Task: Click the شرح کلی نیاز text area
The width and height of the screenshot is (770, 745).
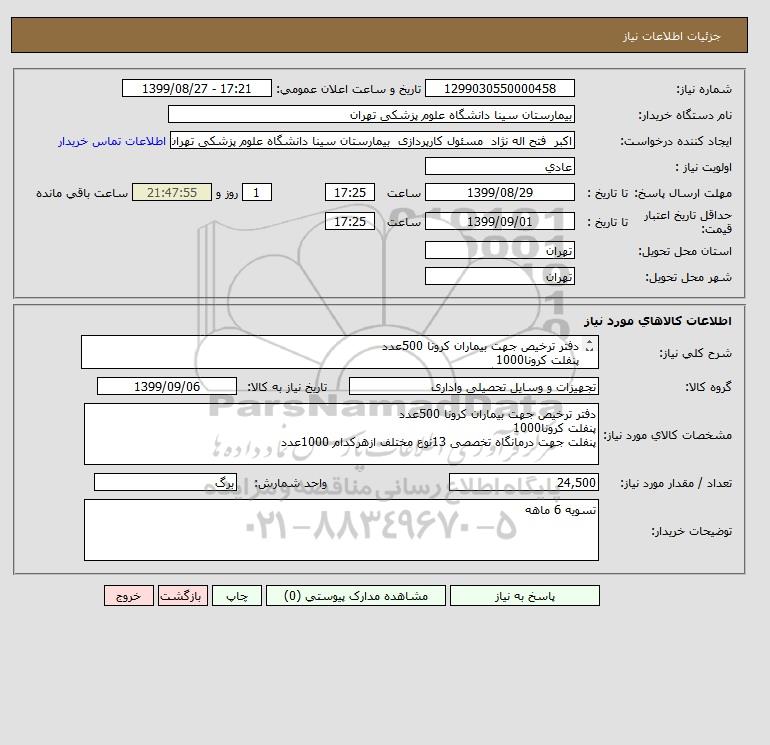Action: click(340, 352)
